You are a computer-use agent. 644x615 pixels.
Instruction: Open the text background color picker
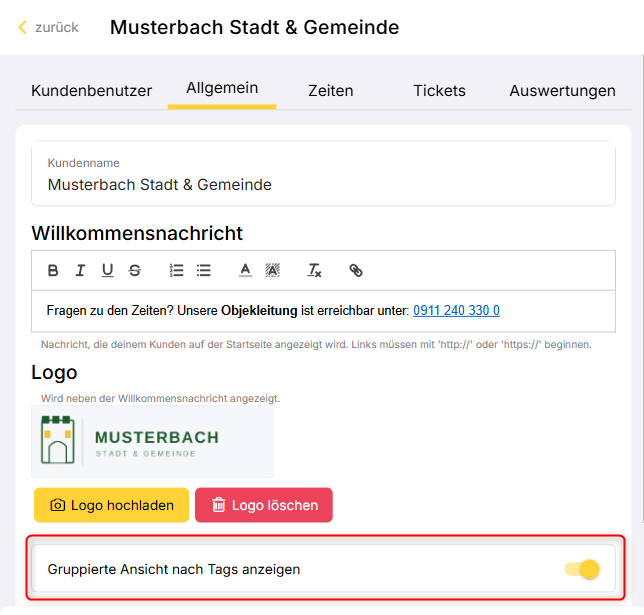(x=272, y=271)
